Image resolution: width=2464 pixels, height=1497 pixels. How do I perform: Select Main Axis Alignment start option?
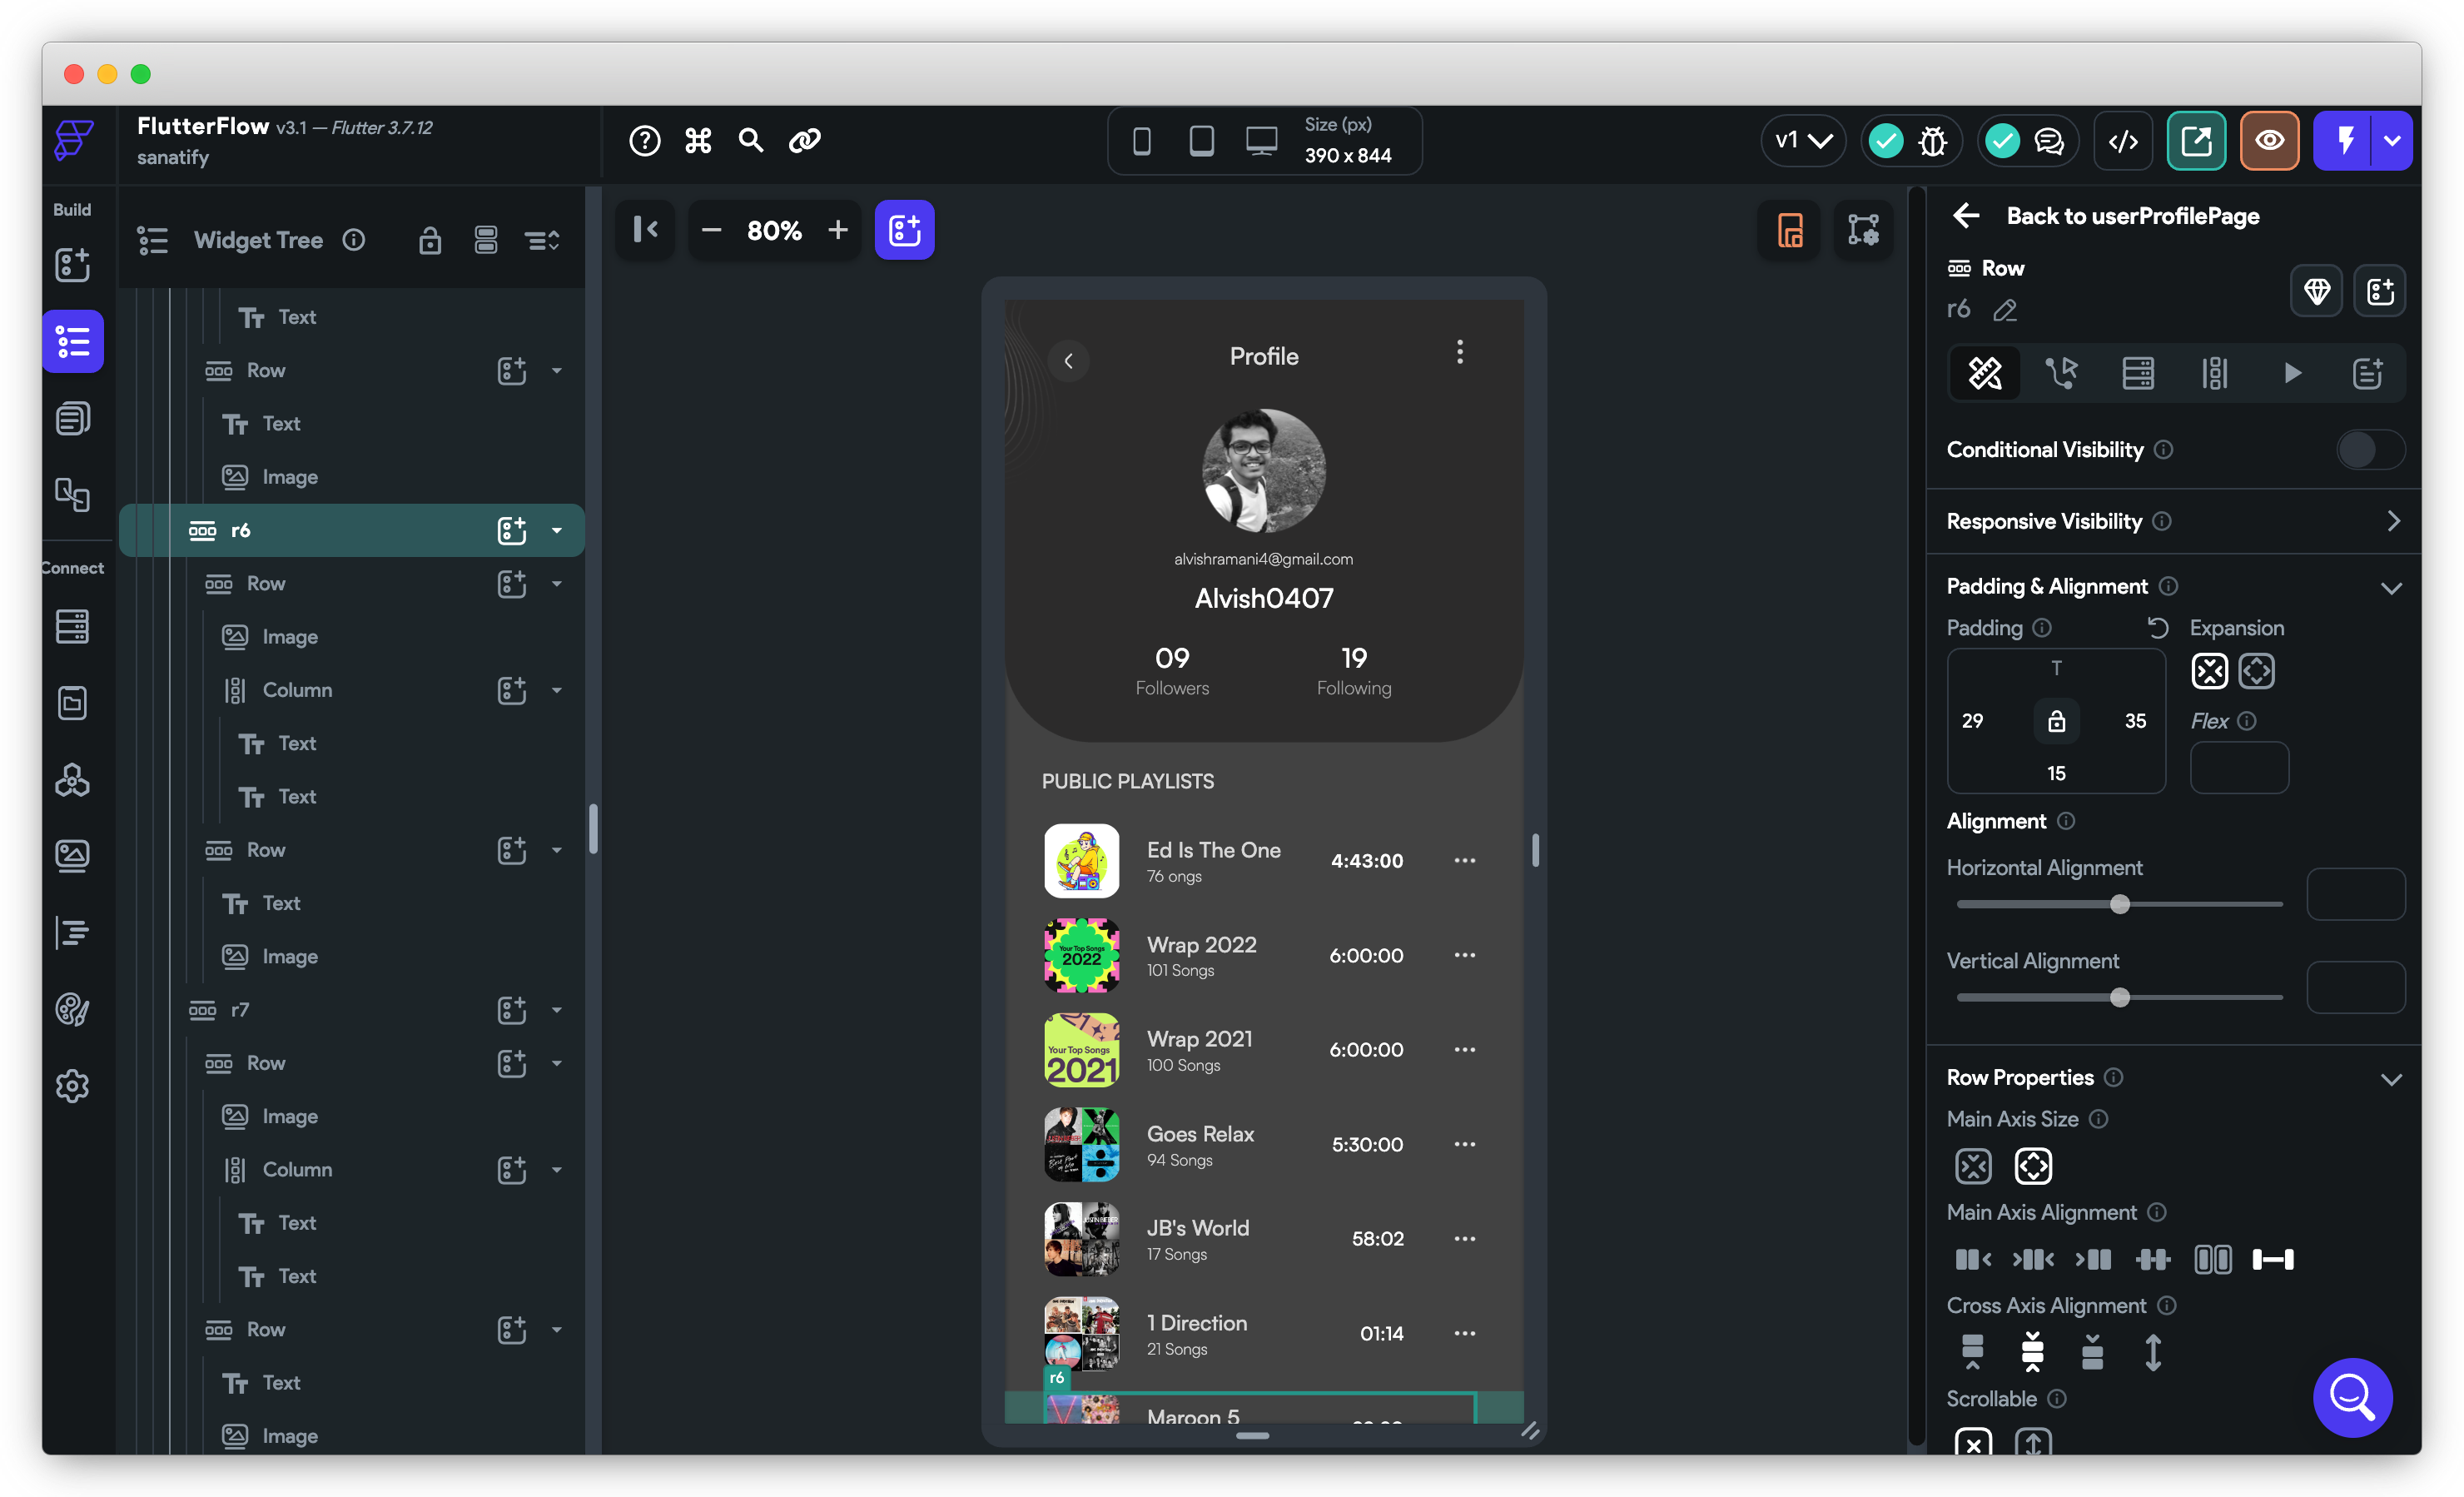coord(1973,1259)
